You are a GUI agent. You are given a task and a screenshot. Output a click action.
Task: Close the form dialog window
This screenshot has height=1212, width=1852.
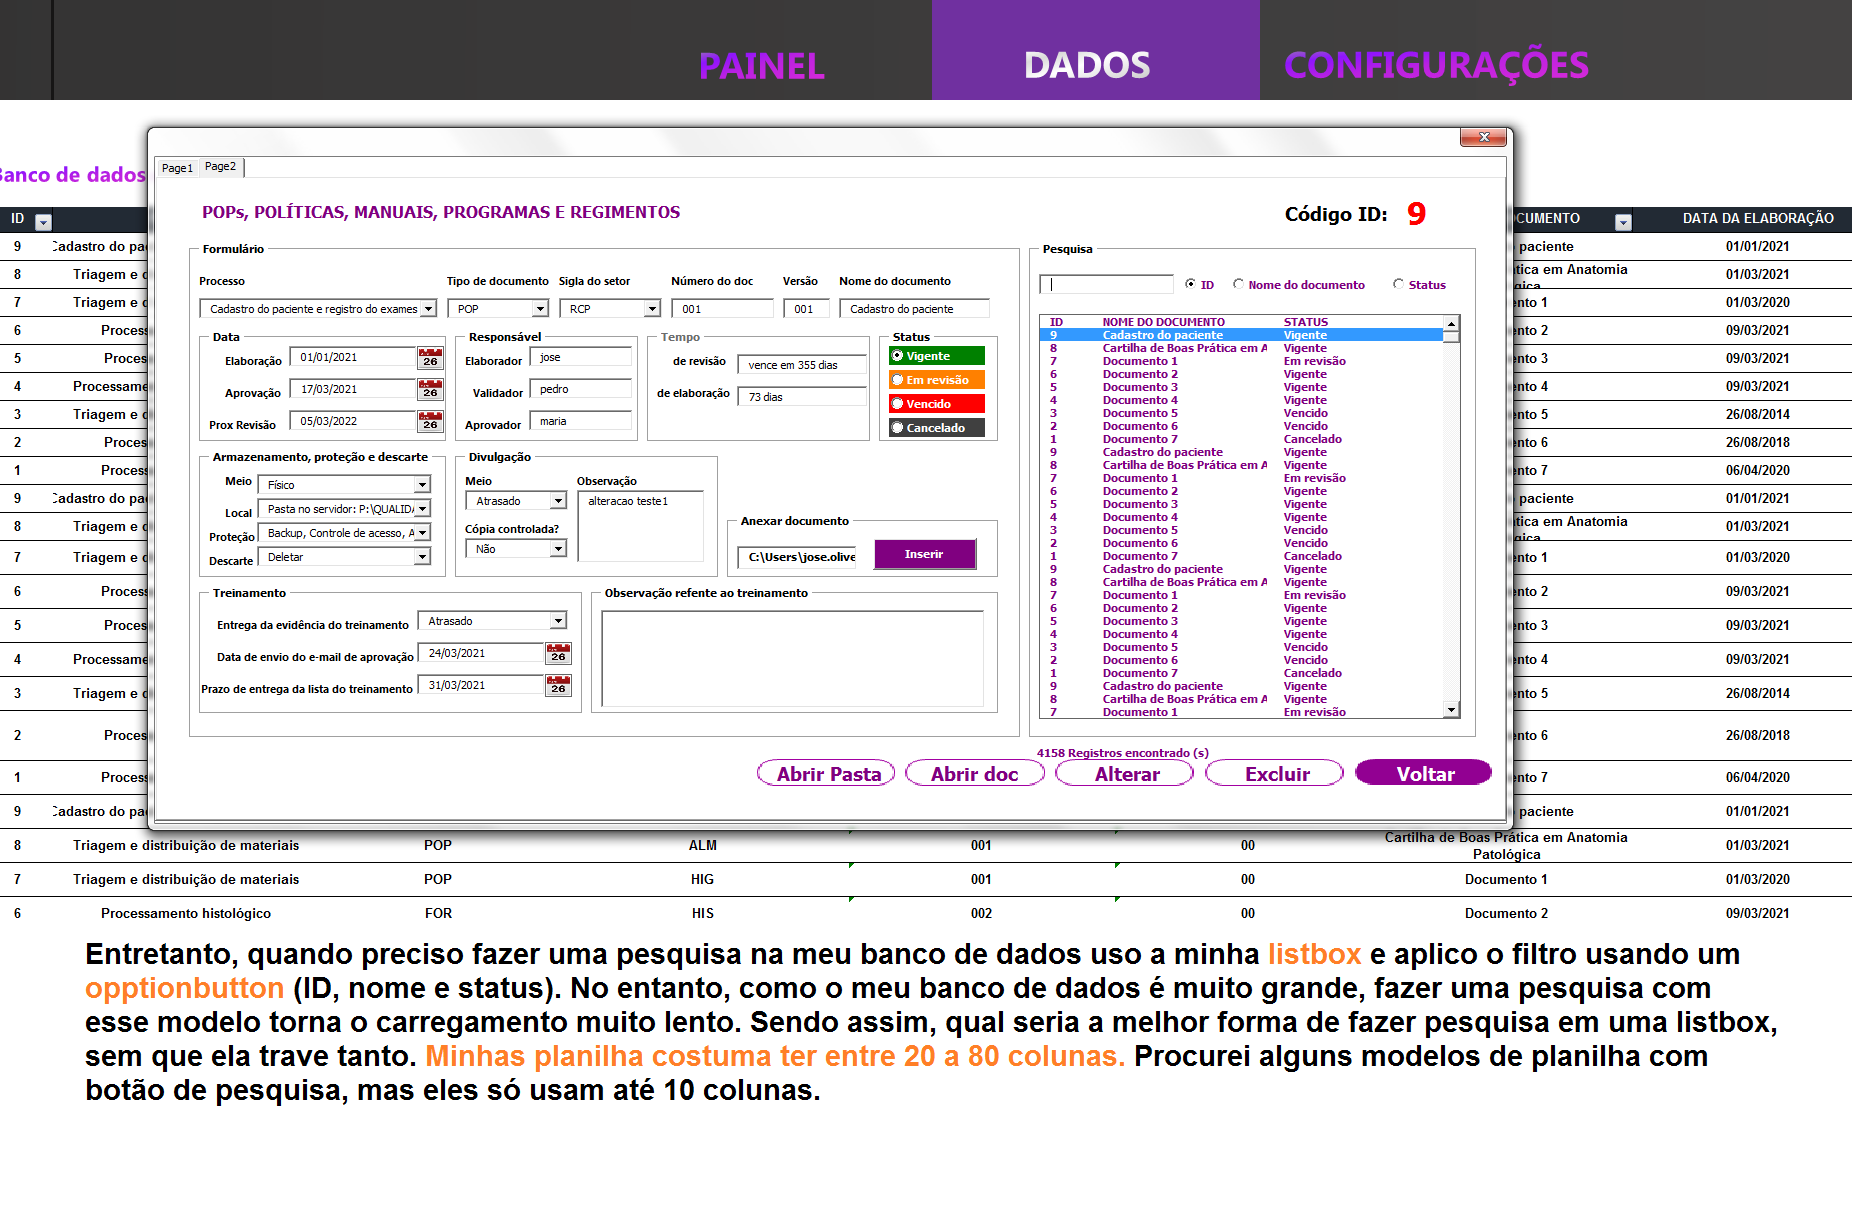click(x=1483, y=137)
